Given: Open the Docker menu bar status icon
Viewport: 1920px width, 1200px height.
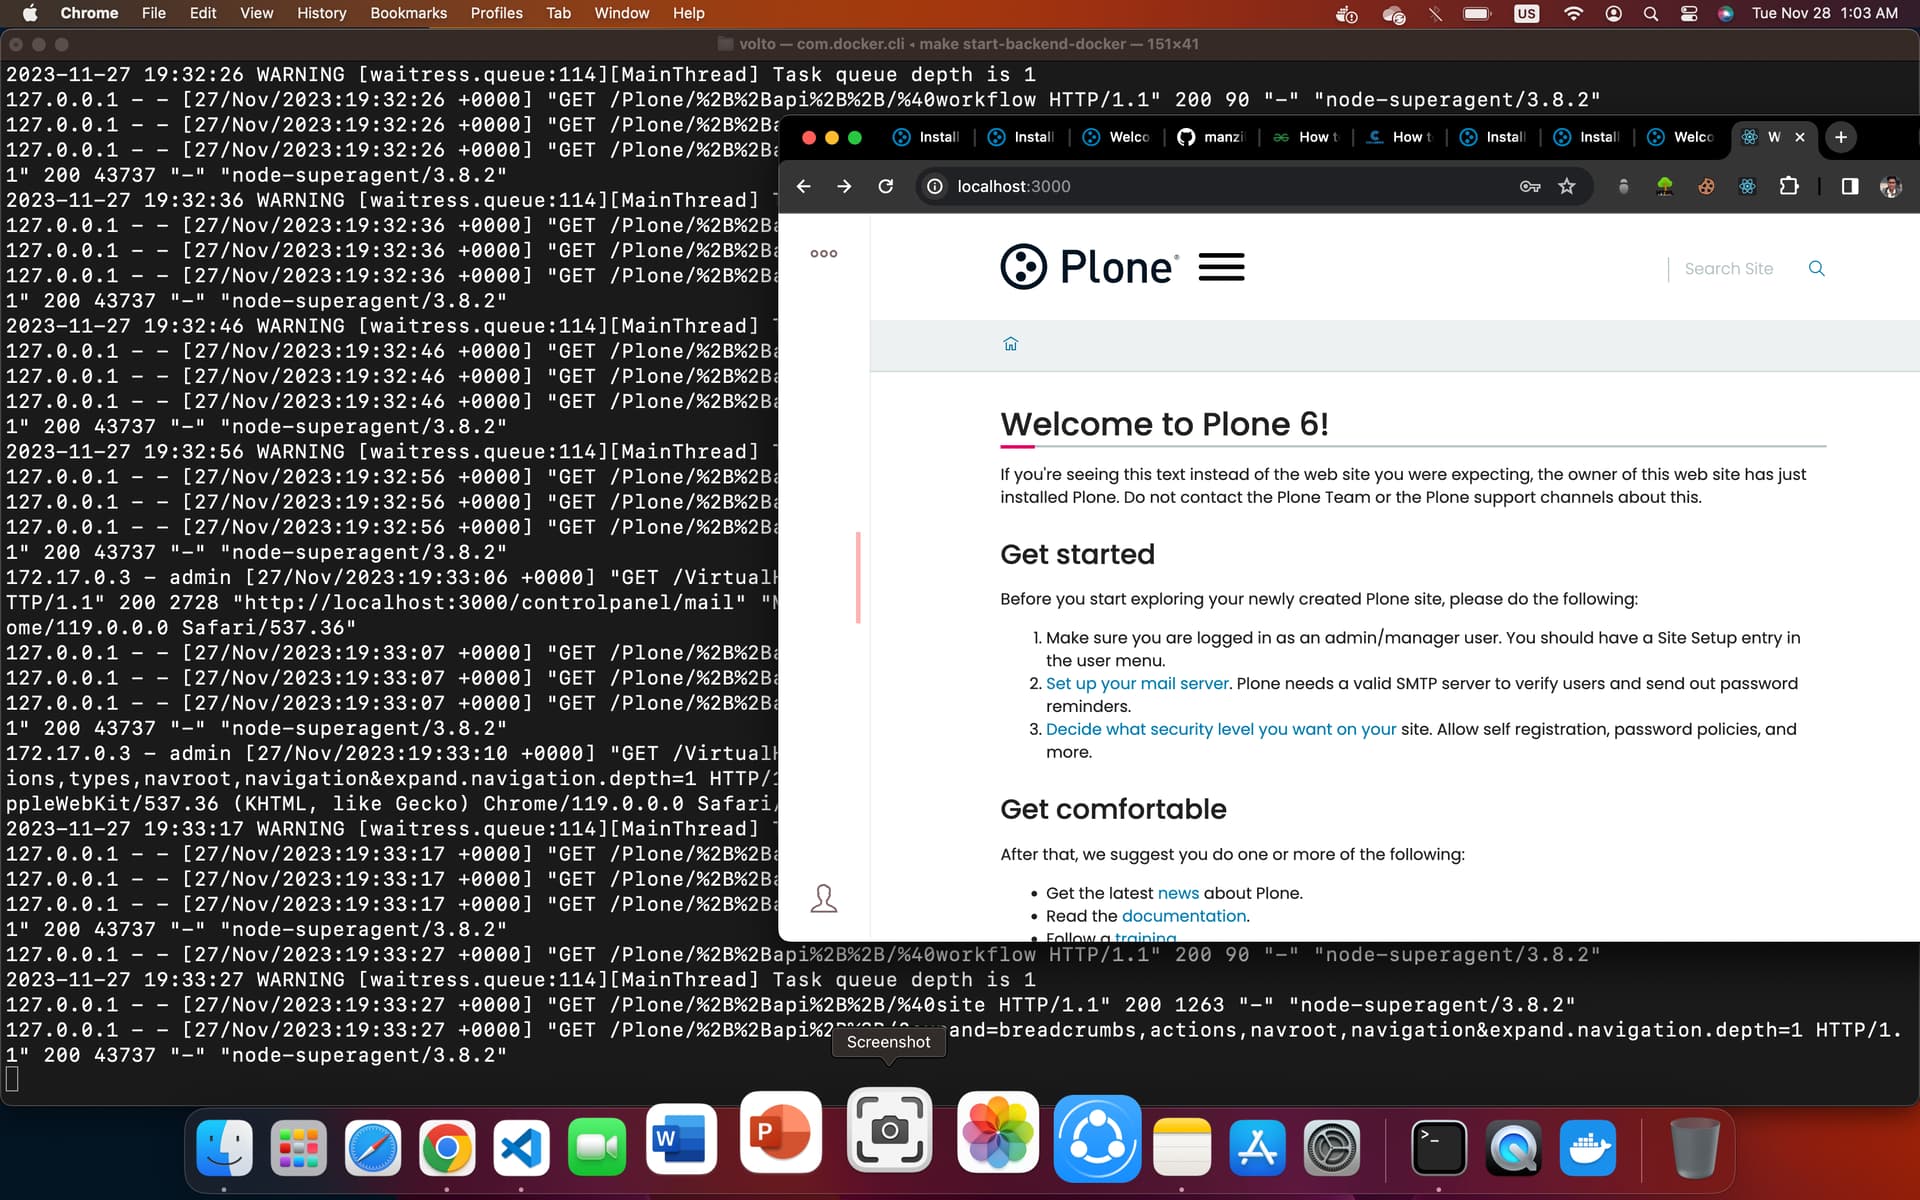Looking at the screenshot, I should click(1347, 14).
